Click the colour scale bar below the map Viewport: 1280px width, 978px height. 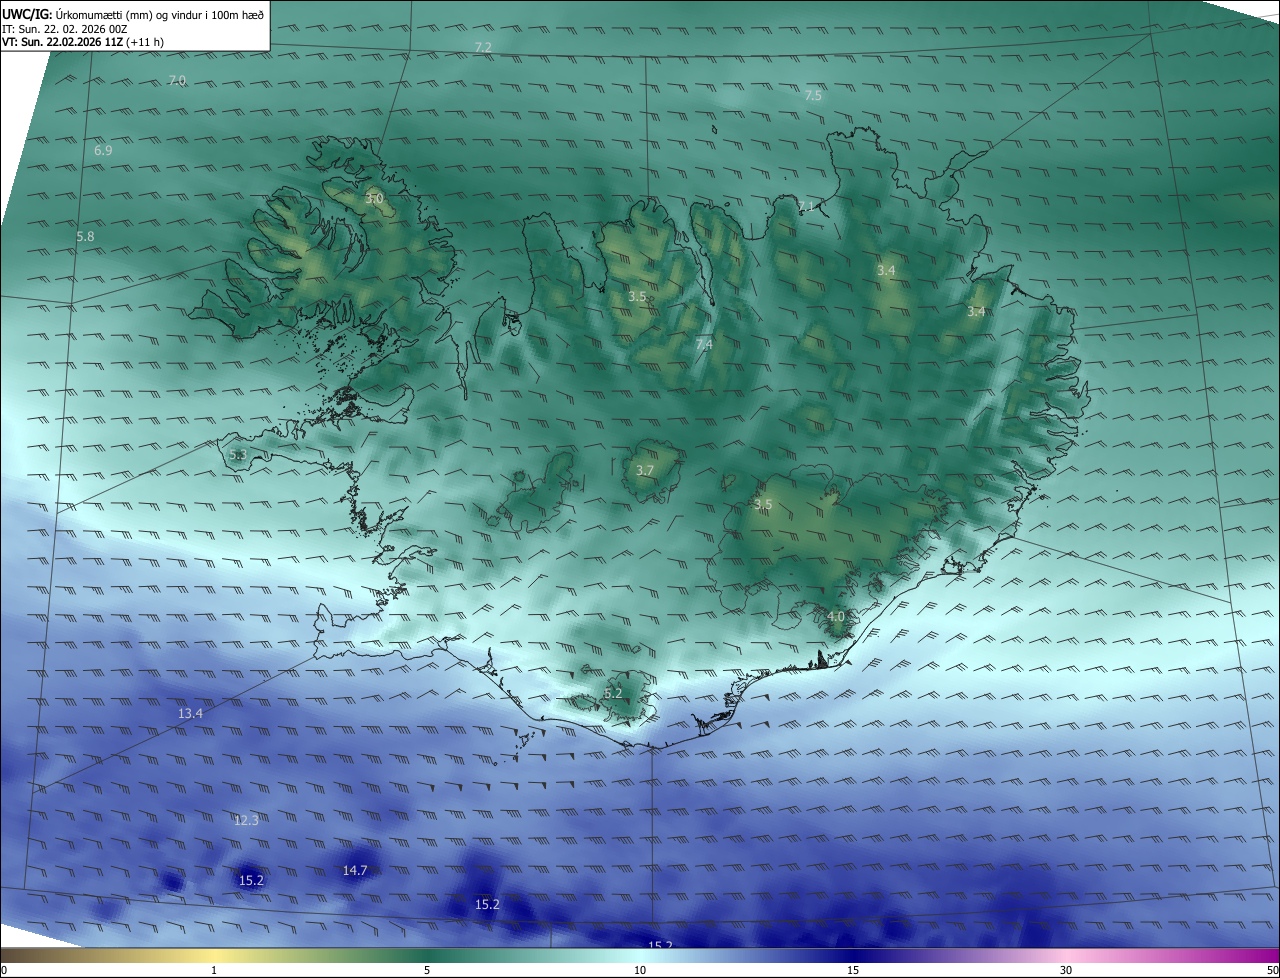click(640, 956)
